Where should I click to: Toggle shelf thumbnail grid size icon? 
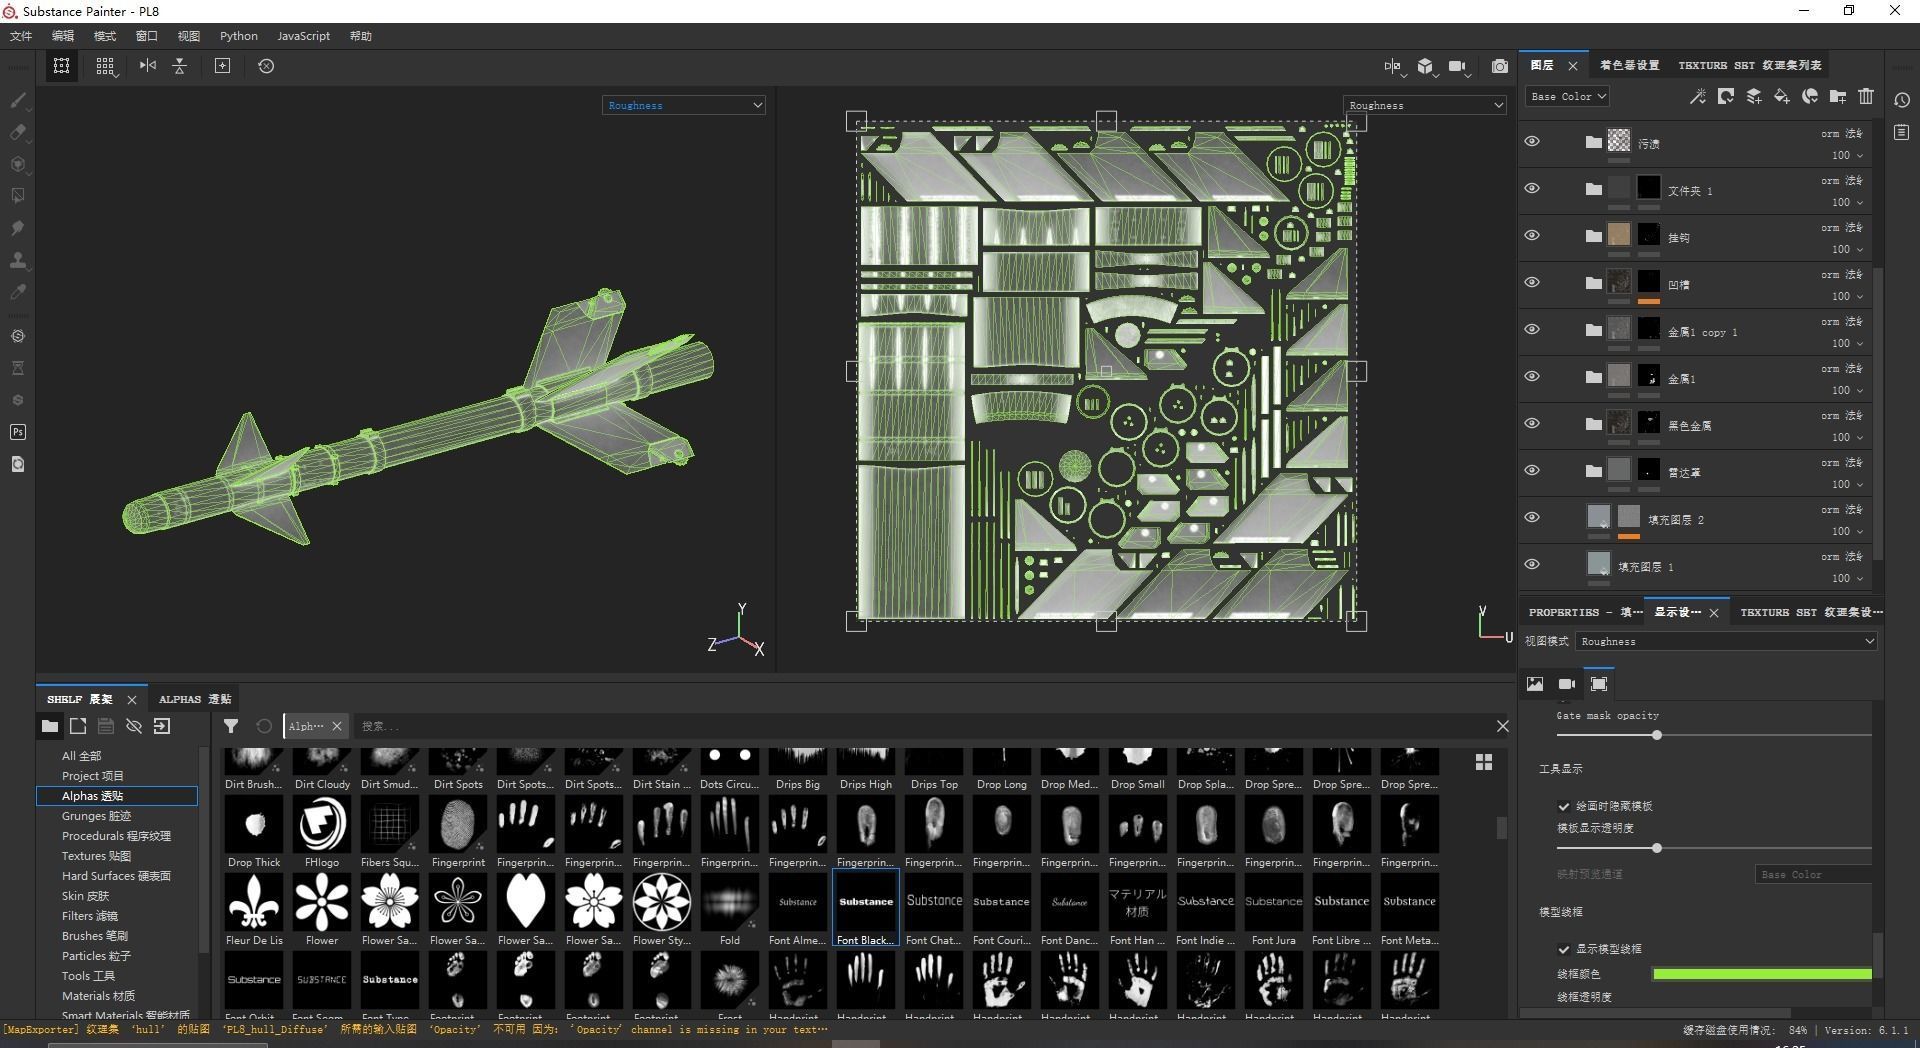[x=1484, y=762]
